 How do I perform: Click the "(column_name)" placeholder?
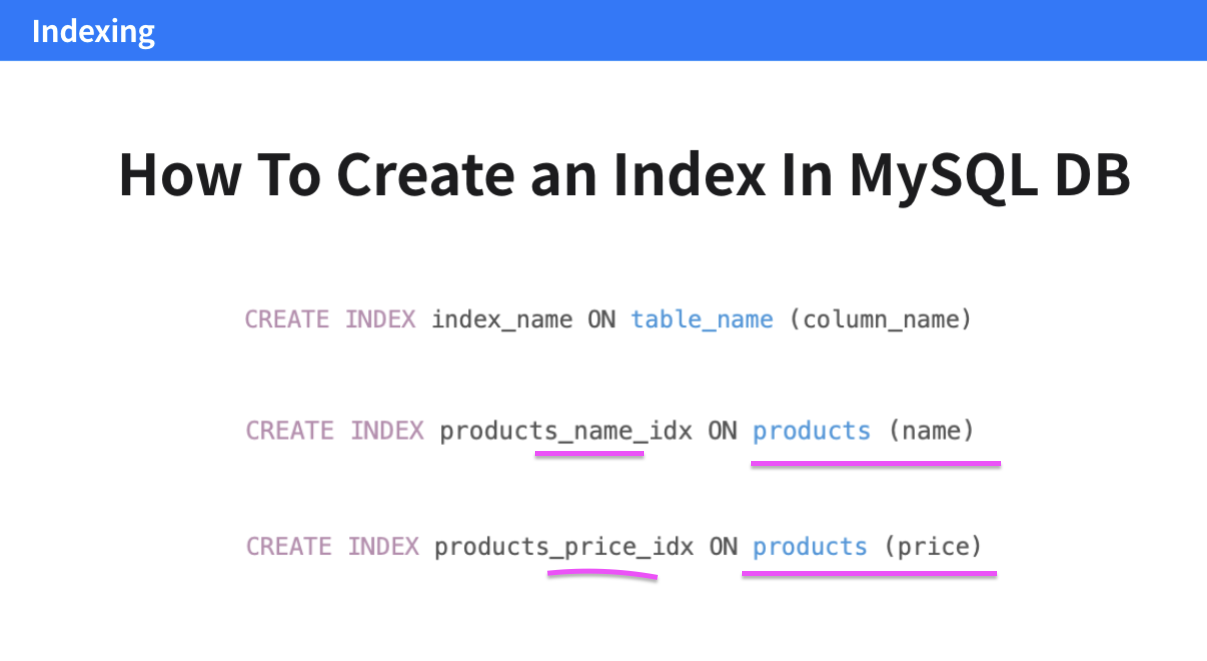tap(880, 320)
